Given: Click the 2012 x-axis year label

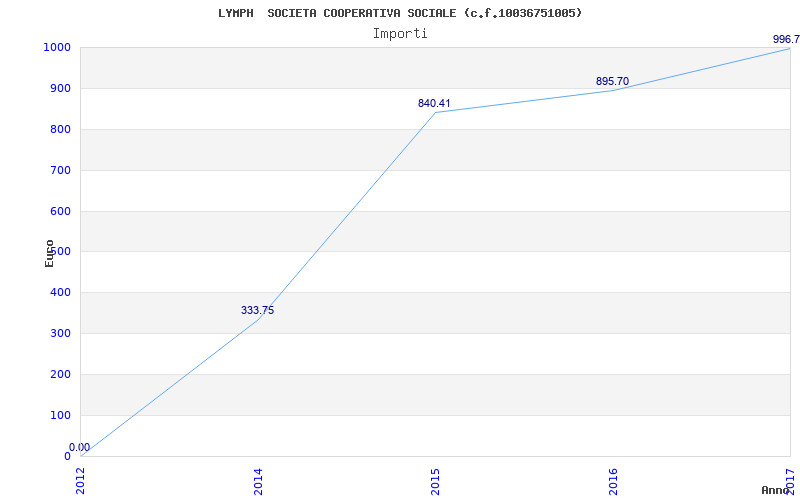Looking at the screenshot, I should pos(81,480).
